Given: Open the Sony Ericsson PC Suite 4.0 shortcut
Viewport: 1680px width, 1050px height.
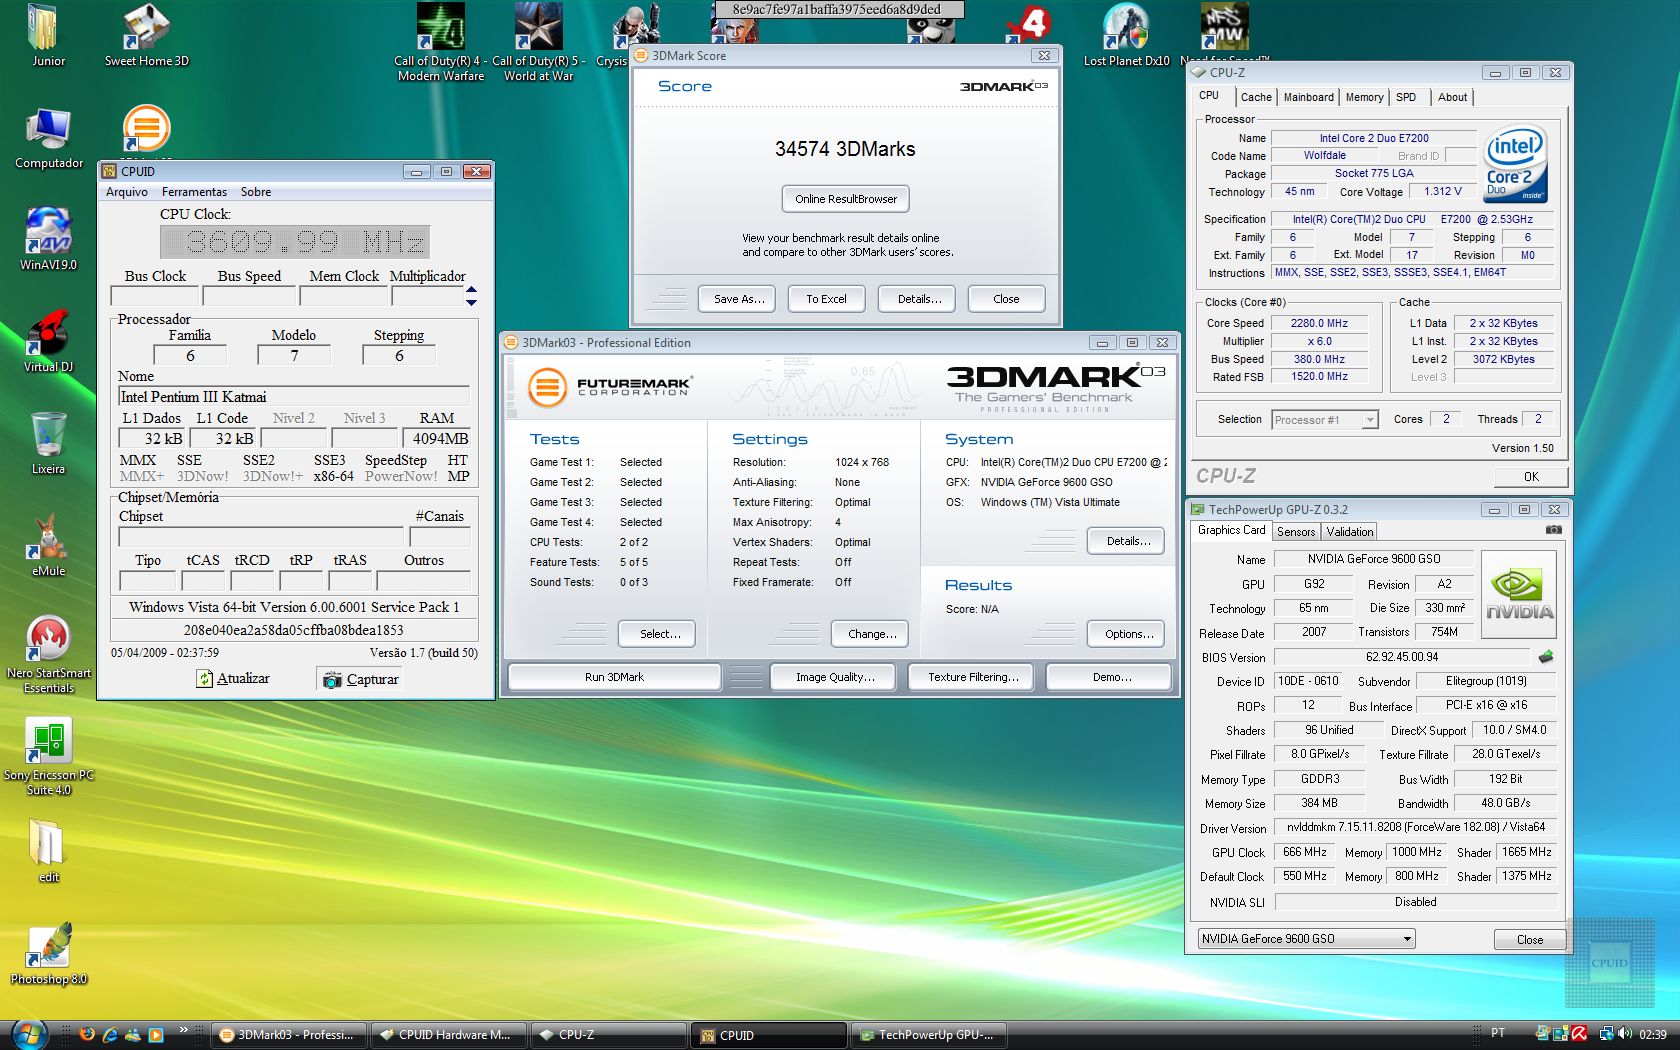Looking at the screenshot, I should [x=48, y=758].
